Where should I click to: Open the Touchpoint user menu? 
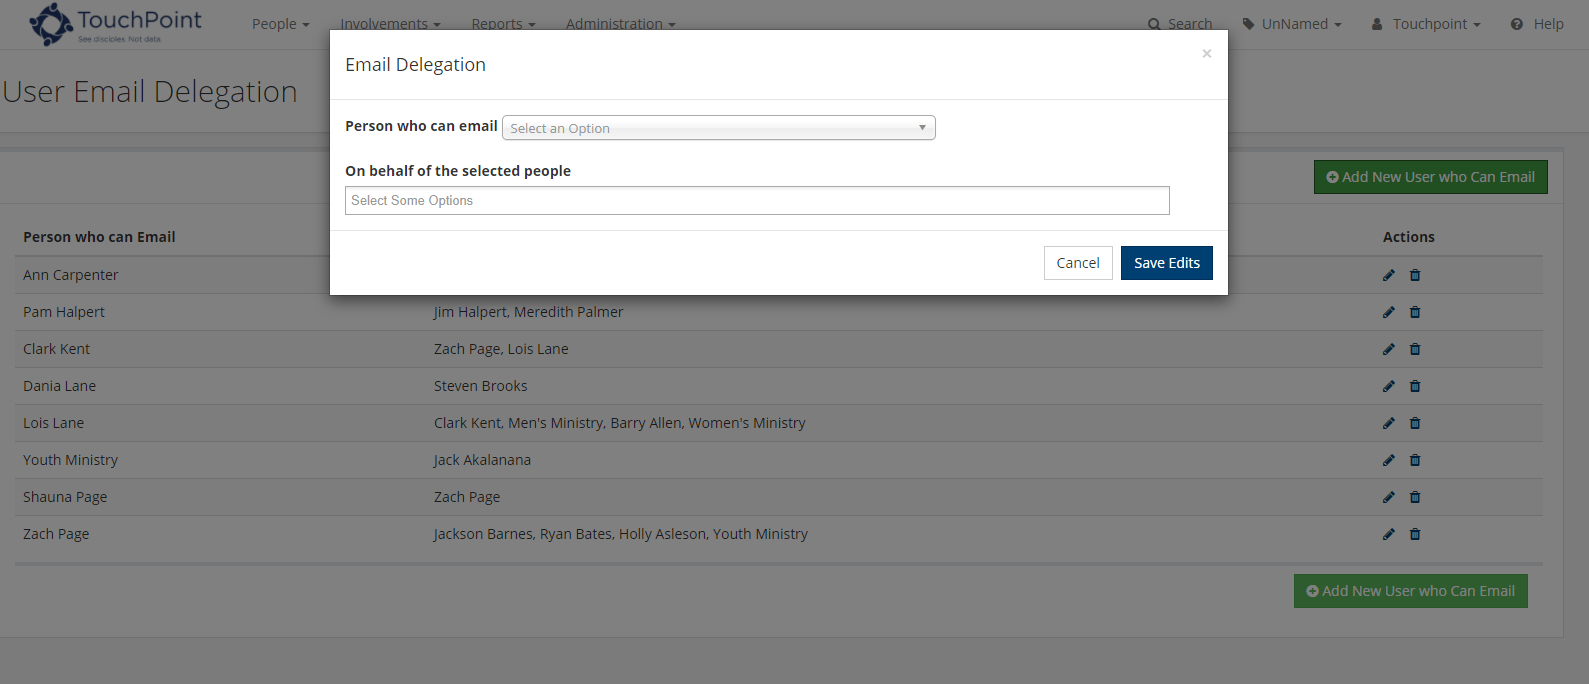click(x=1426, y=24)
